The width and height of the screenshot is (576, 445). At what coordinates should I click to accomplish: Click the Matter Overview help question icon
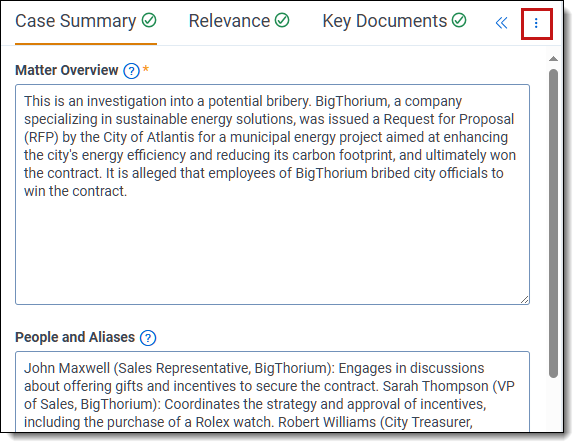tap(131, 71)
